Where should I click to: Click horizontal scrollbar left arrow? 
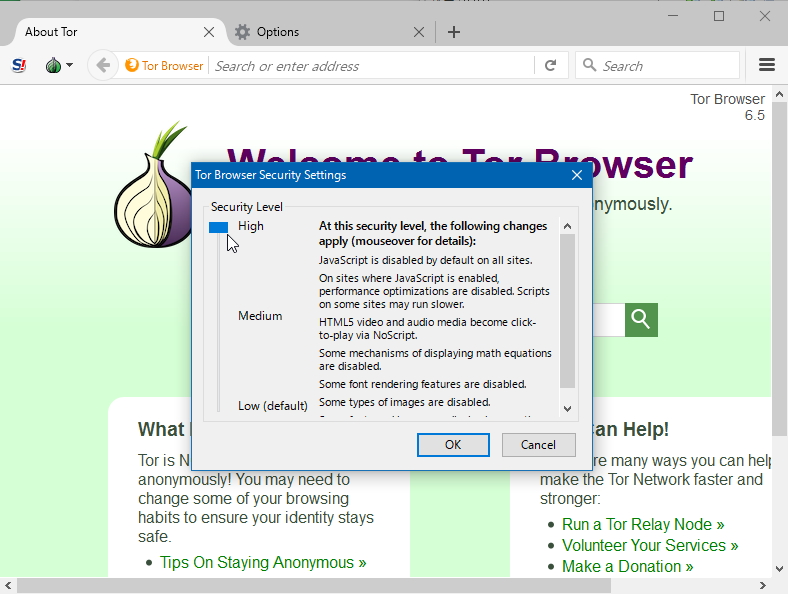[8, 585]
